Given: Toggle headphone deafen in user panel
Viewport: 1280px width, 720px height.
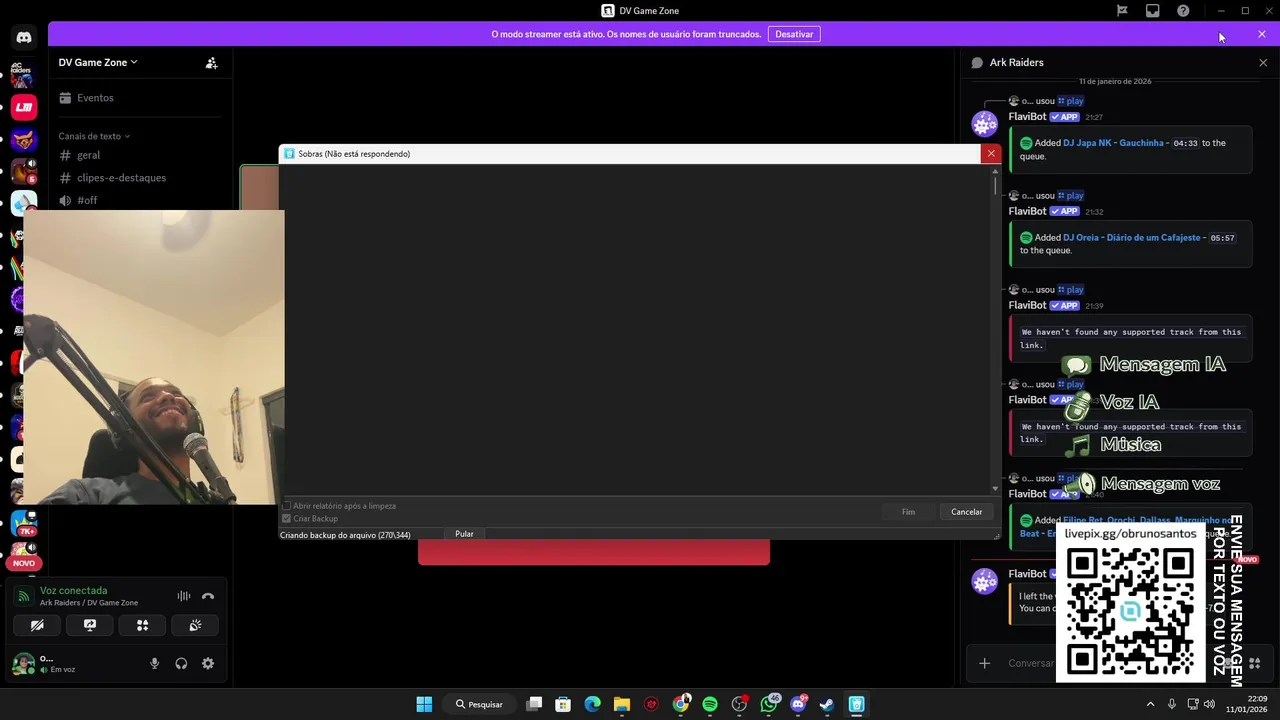Looking at the screenshot, I should (x=181, y=663).
